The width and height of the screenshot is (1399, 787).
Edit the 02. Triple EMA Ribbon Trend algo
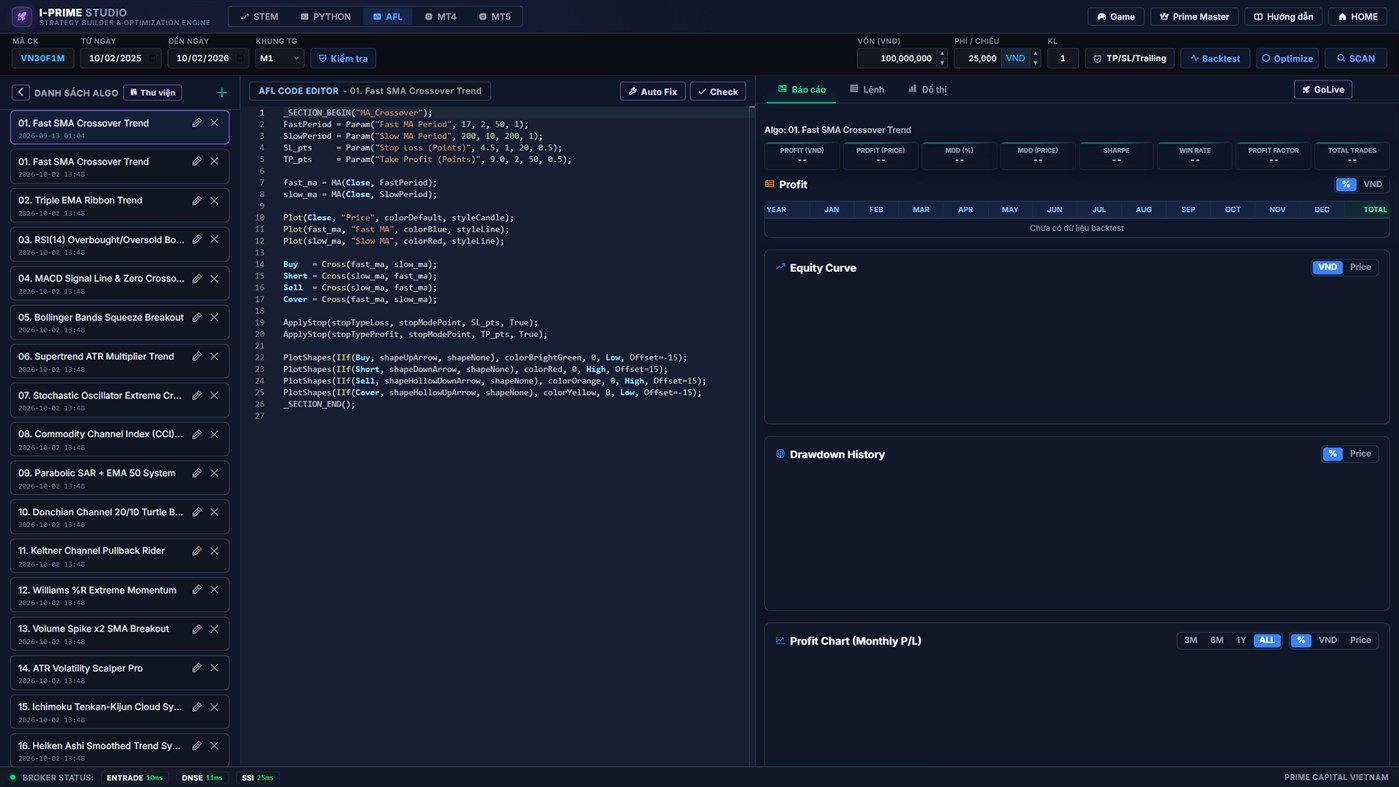197,200
